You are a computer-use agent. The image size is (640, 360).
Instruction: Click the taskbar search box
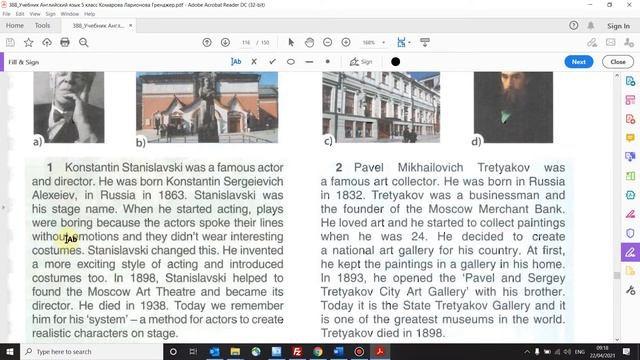pos(91,351)
